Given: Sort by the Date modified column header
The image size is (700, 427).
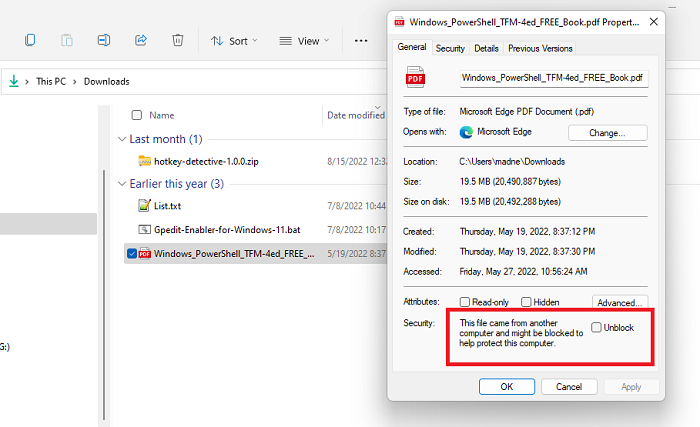Looking at the screenshot, I should pyautogui.click(x=356, y=115).
